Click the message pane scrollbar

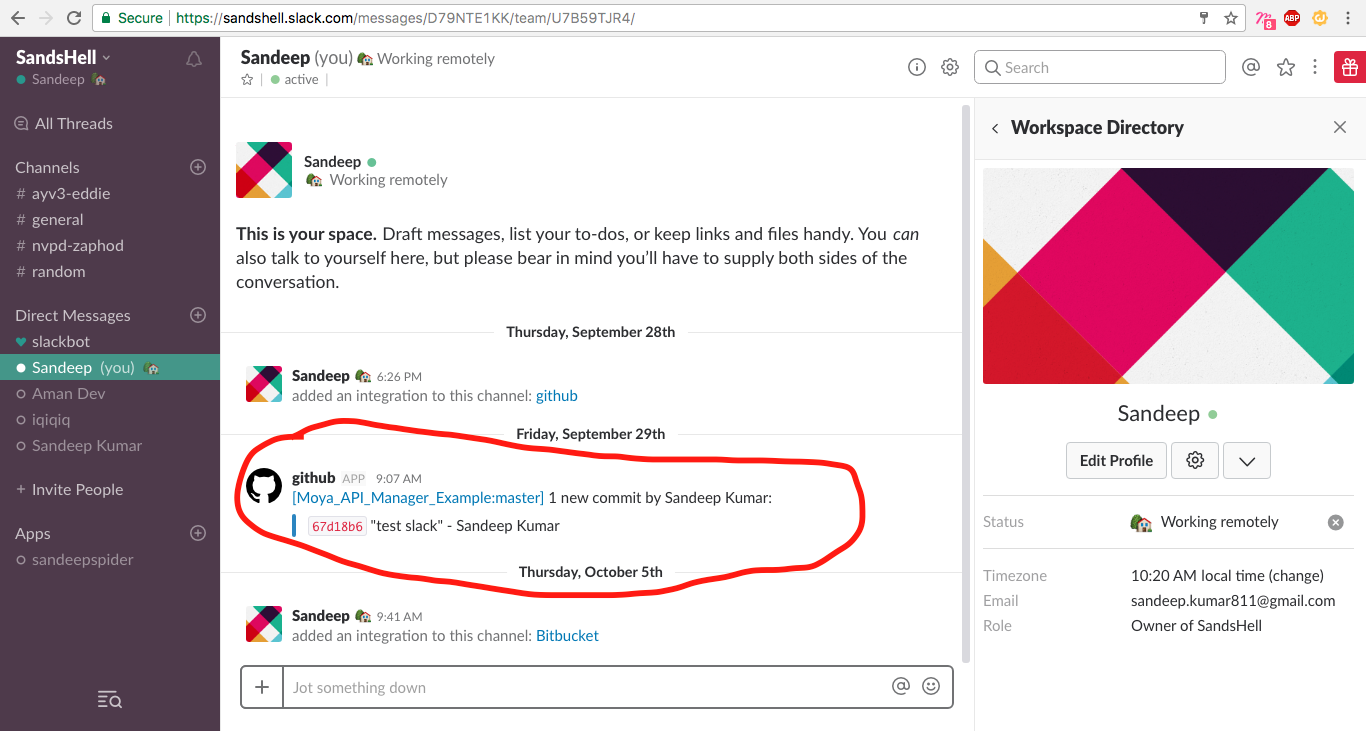(x=965, y=383)
